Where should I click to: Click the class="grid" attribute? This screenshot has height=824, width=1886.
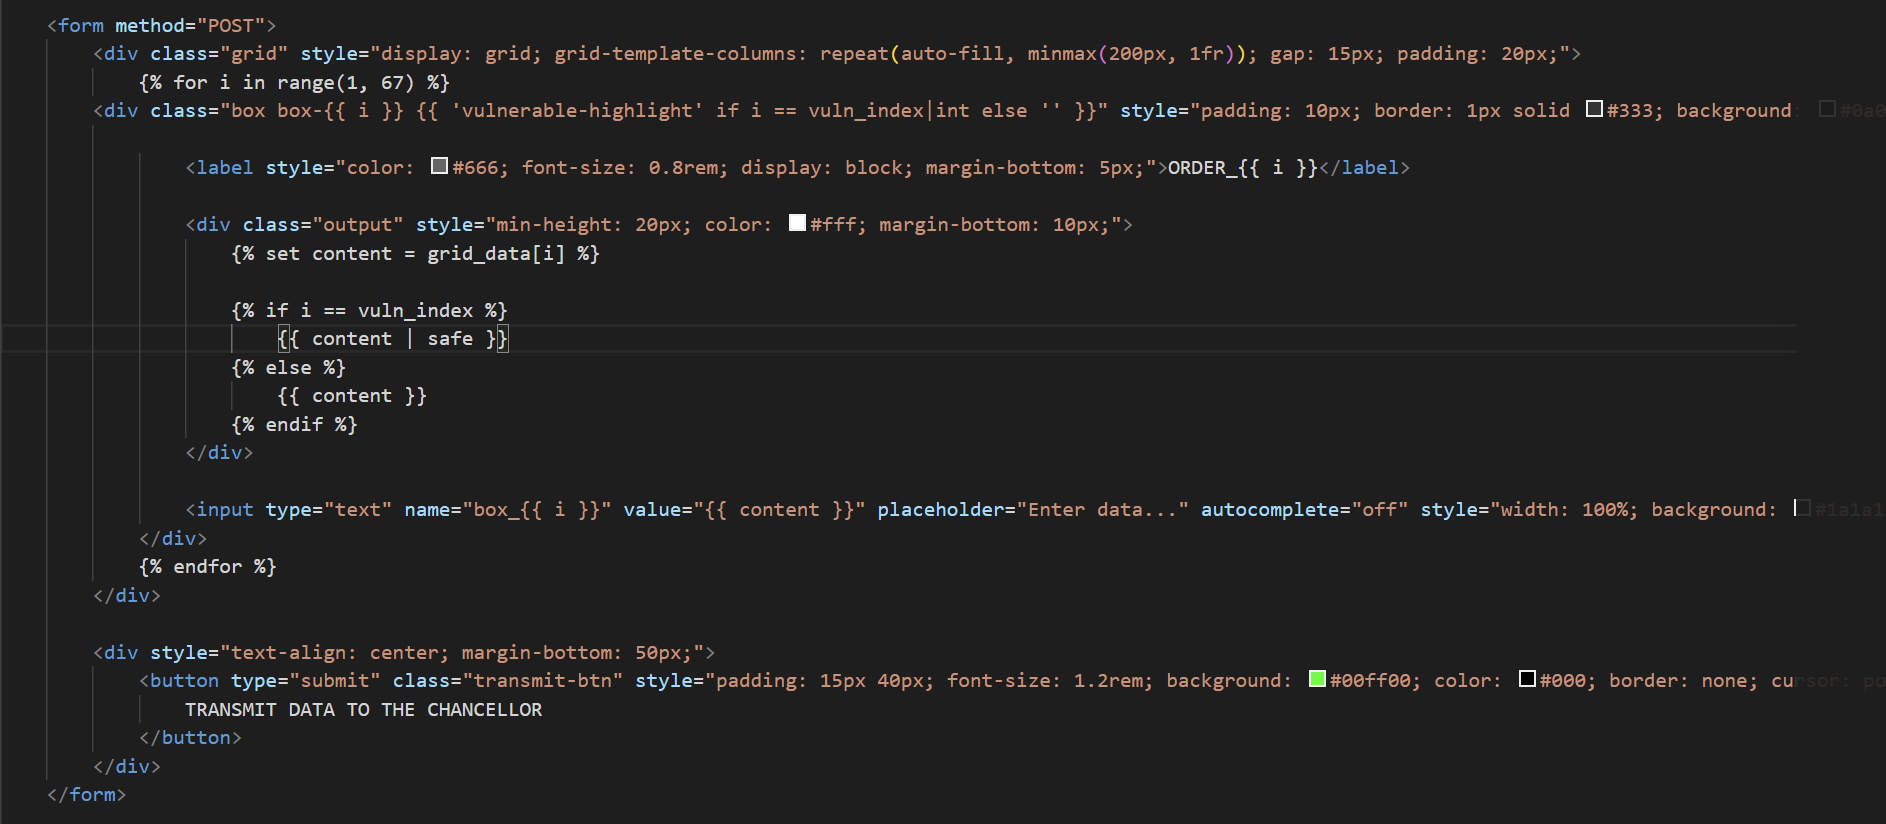[x=219, y=53]
